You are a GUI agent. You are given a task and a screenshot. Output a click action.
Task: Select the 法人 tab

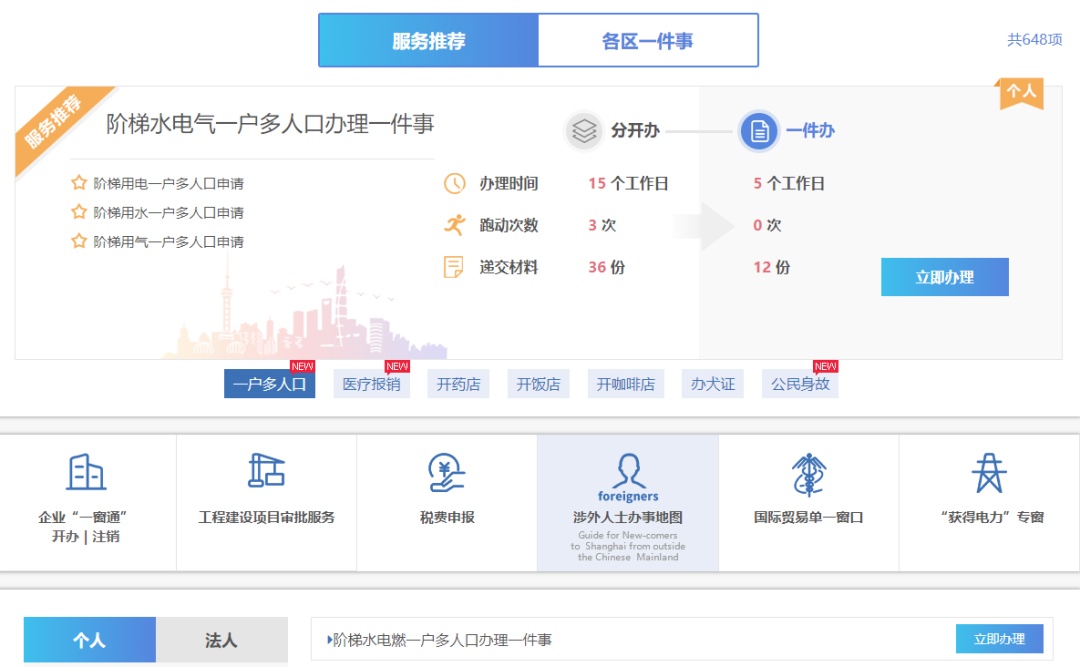click(221, 640)
